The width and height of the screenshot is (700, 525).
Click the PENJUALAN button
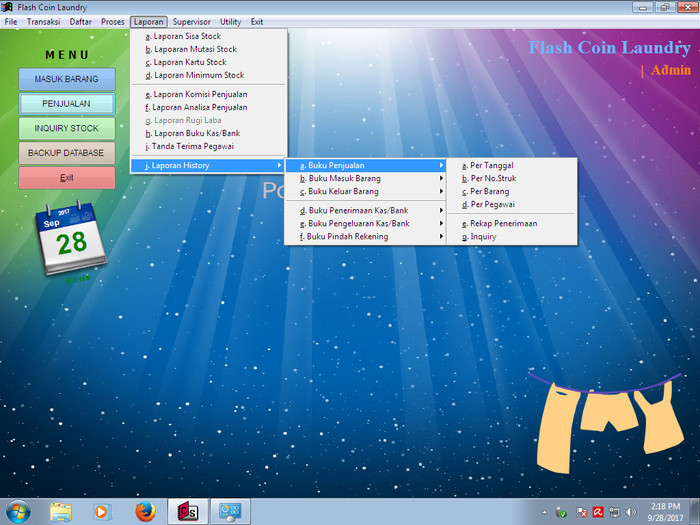[67, 104]
